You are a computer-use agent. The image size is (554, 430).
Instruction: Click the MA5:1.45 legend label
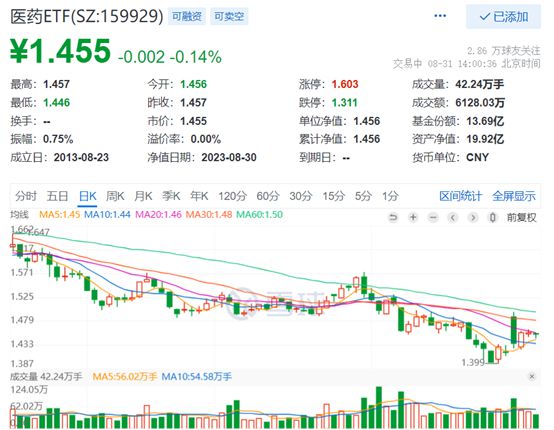pyautogui.click(x=59, y=214)
